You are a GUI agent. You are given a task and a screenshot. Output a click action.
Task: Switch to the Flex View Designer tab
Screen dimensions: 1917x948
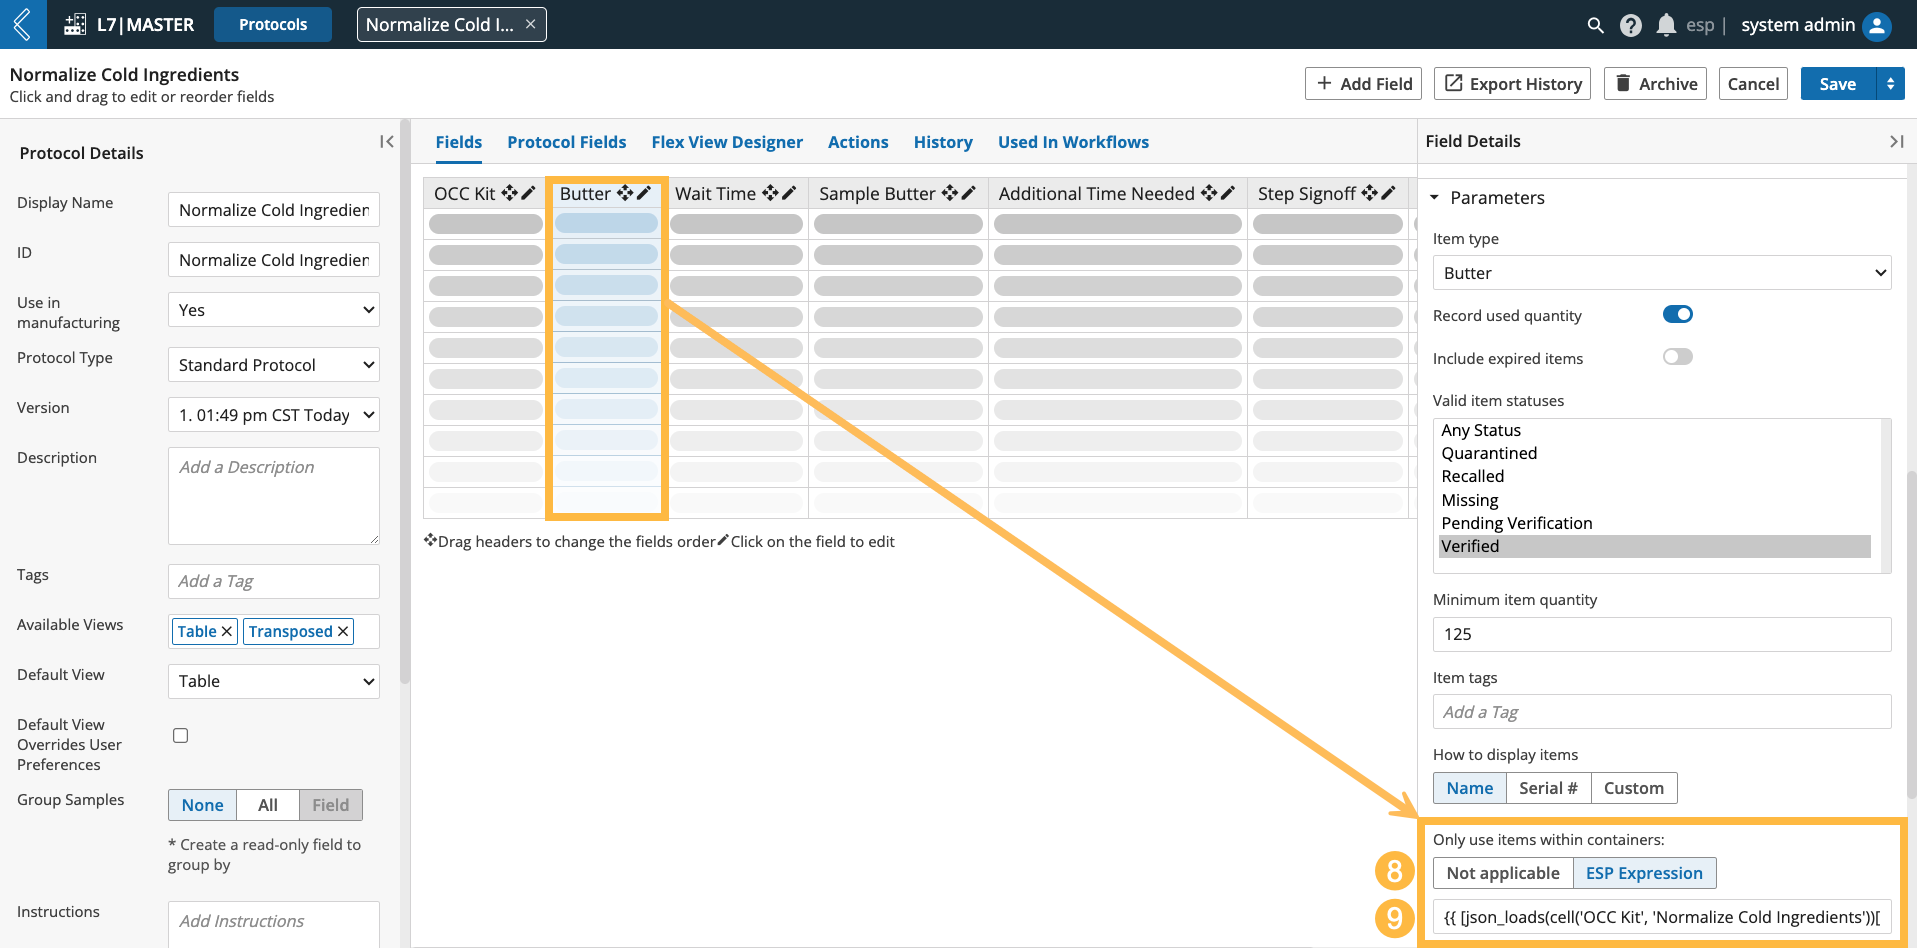pos(727,142)
